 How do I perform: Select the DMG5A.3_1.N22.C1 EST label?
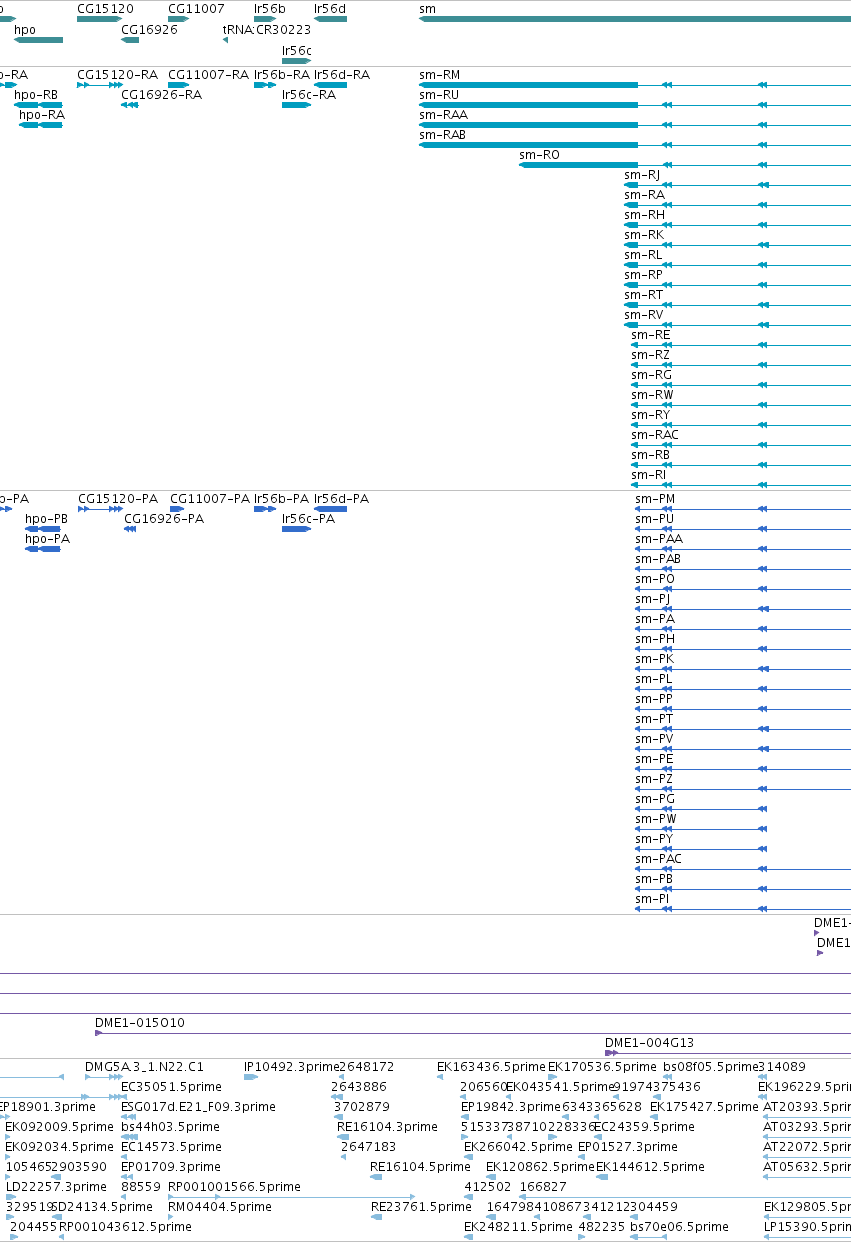[144, 1067]
